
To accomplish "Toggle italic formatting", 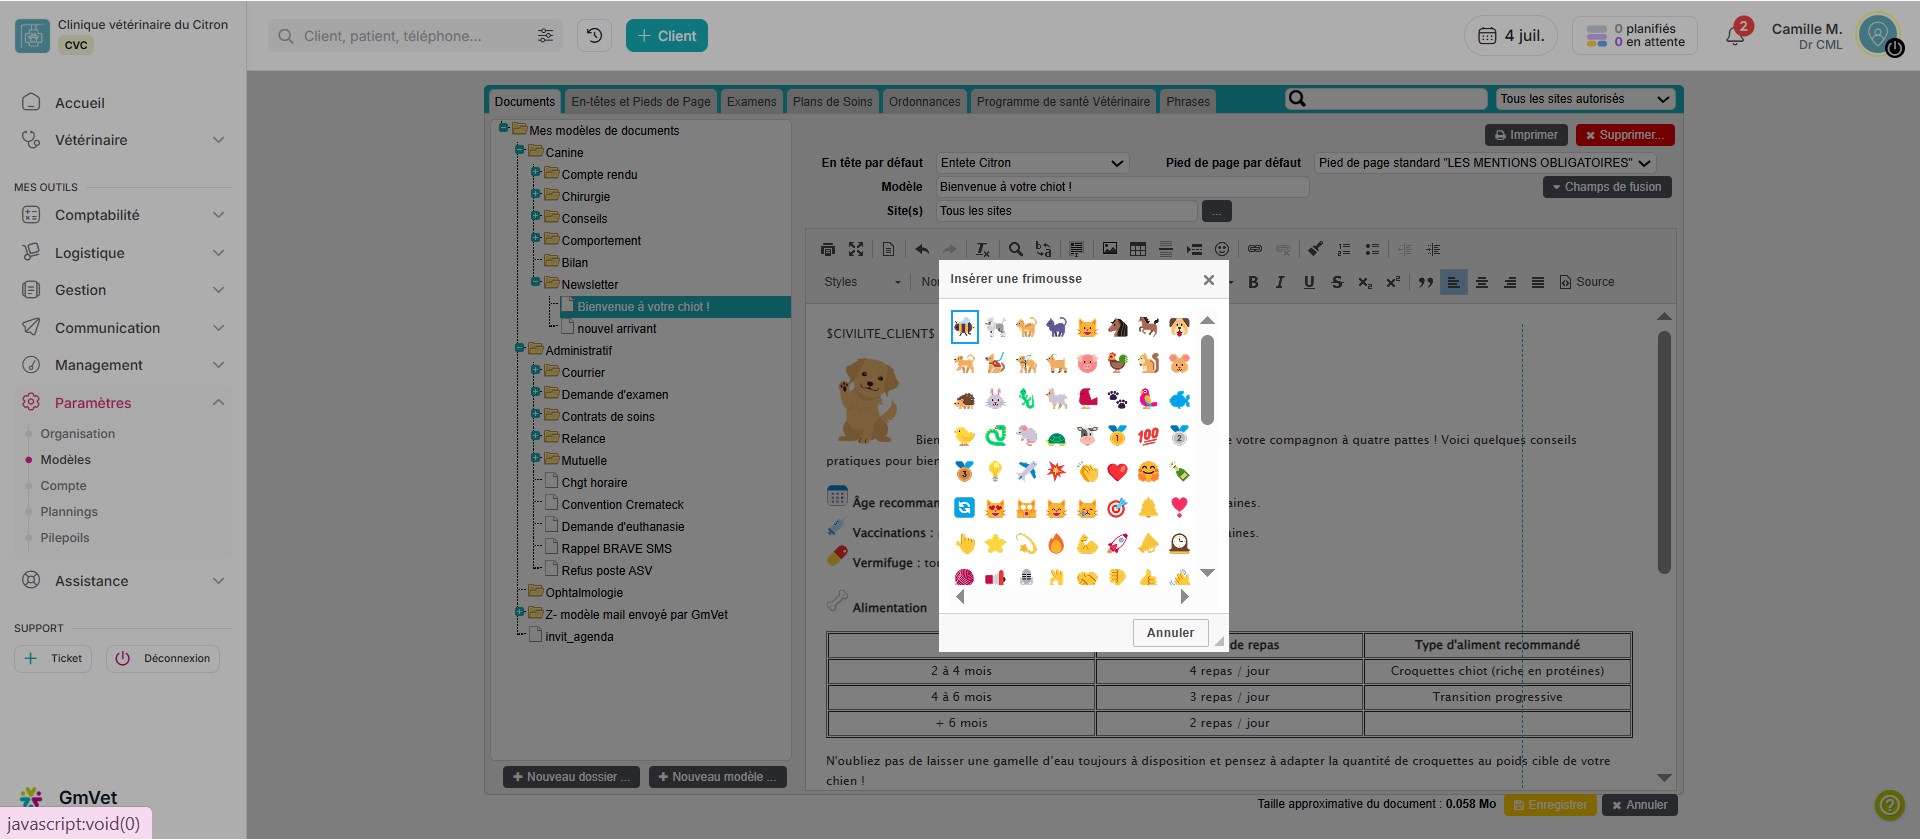I will (1280, 282).
